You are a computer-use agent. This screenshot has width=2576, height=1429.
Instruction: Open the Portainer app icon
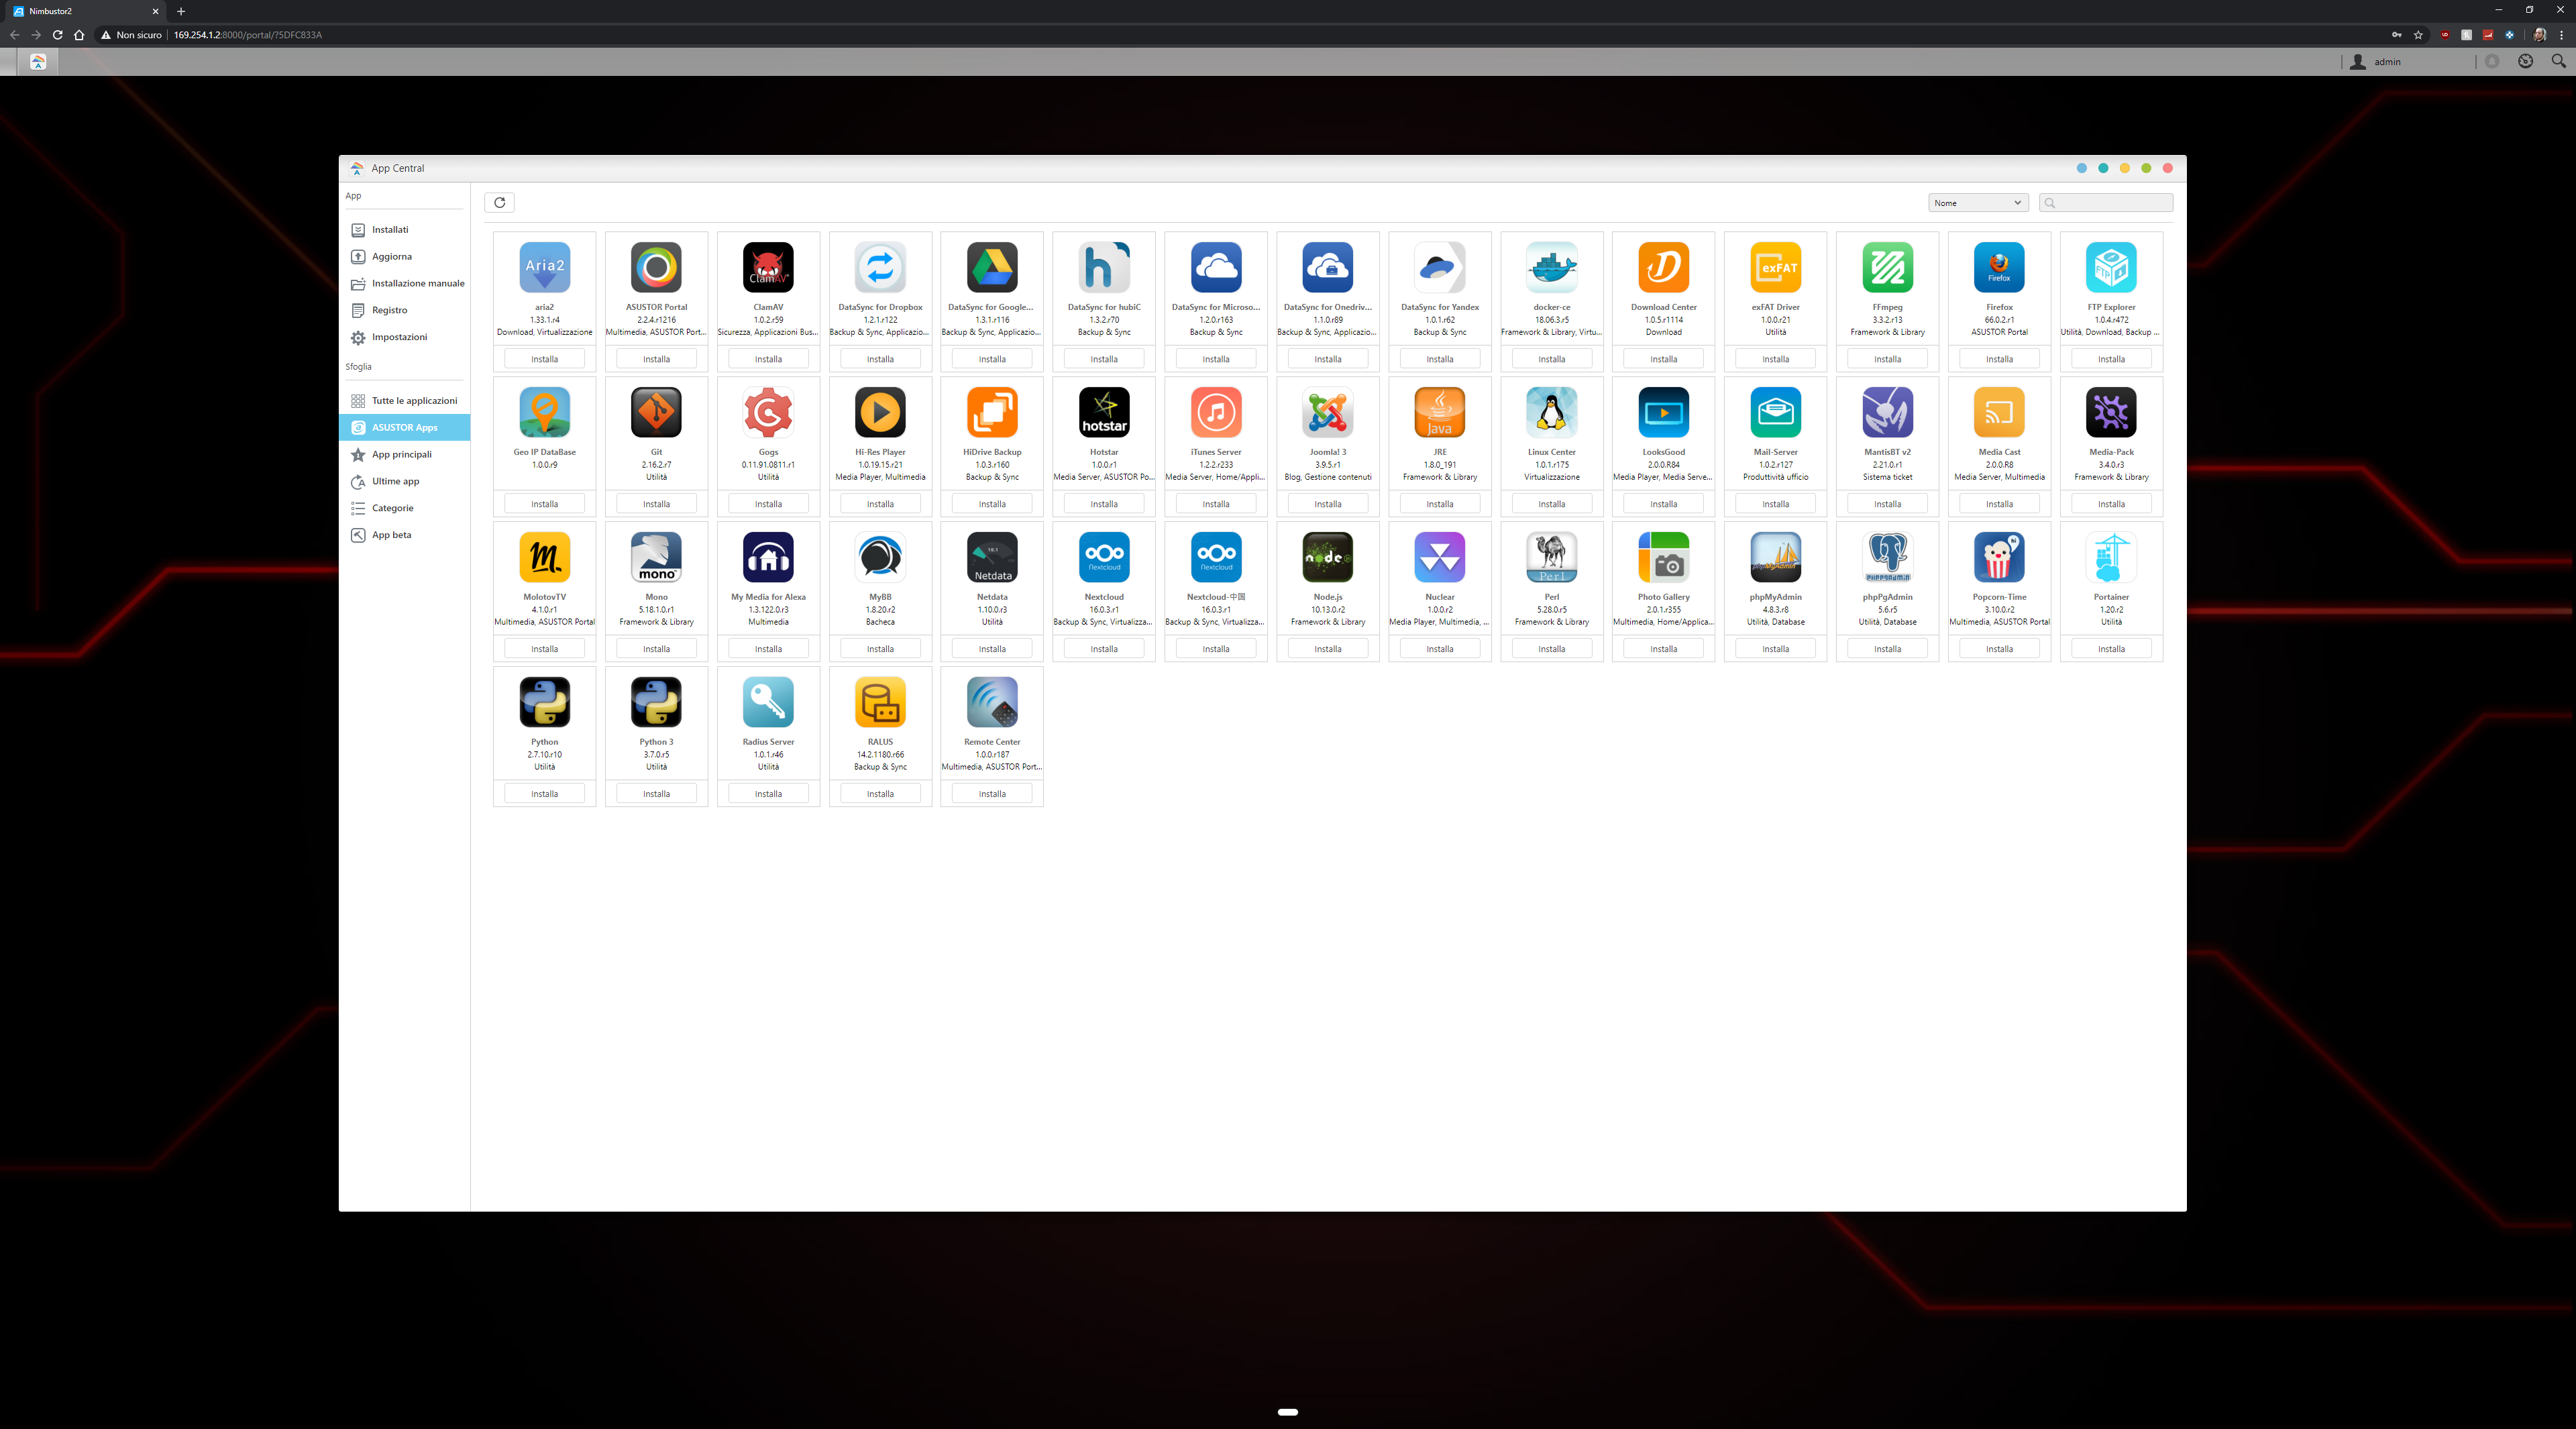pyautogui.click(x=2112, y=557)
